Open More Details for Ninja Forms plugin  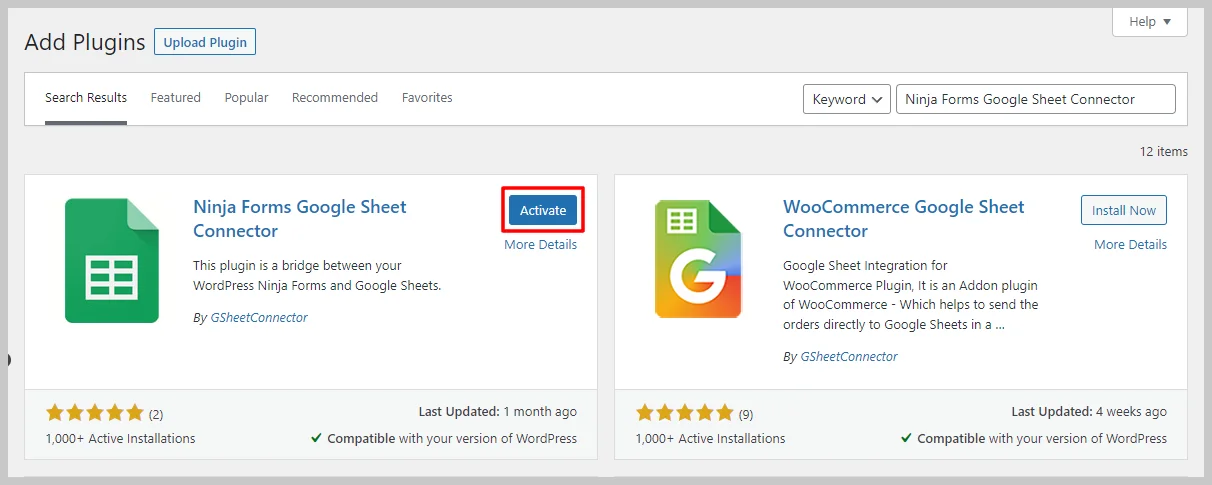540,245
